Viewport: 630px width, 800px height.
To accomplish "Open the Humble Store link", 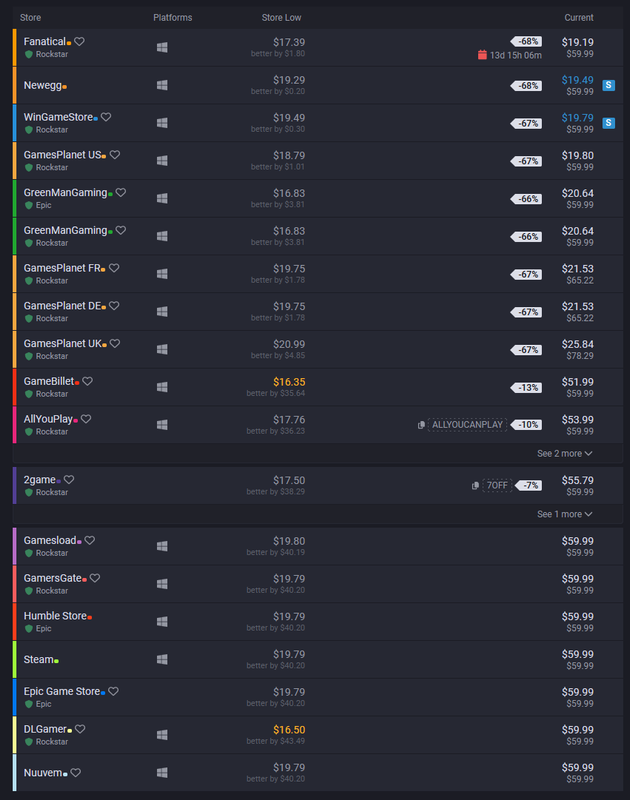I will pyautogui.click(x=55, y=616).
